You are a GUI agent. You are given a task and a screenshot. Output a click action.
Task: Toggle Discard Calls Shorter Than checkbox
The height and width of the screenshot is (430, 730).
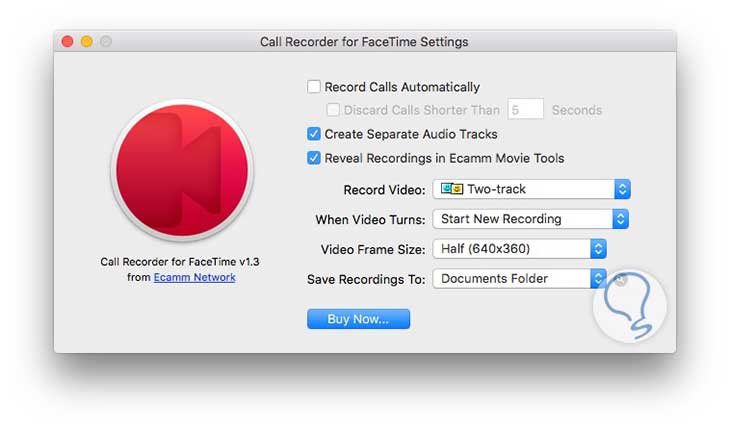tap(334, 110)
